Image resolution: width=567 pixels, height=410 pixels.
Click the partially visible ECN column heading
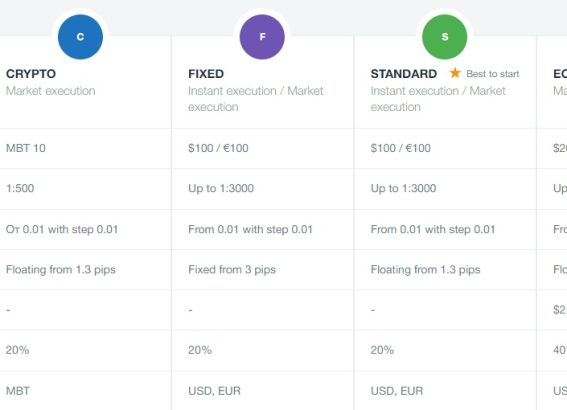point(560,74)
